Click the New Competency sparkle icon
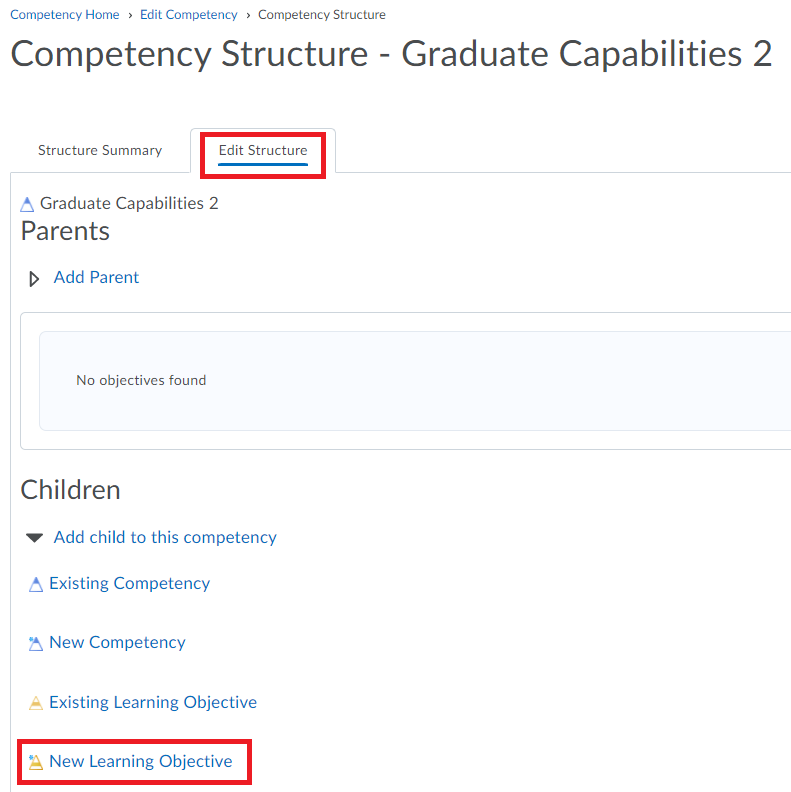The height and width of the screenshot is (792, 791). (36, 644)
